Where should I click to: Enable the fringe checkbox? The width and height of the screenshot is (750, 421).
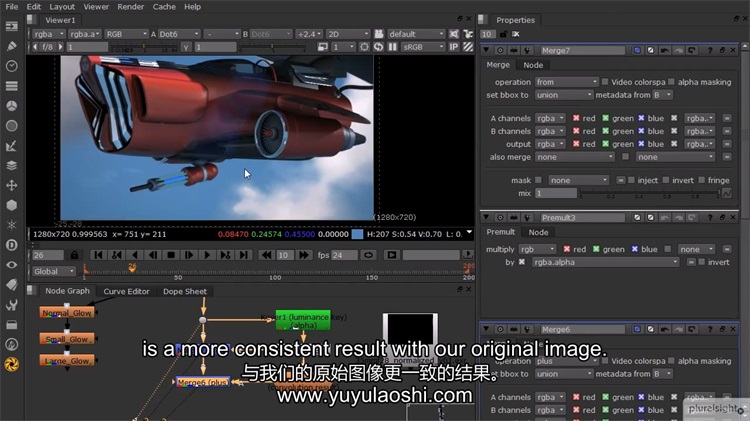(702, 180)
